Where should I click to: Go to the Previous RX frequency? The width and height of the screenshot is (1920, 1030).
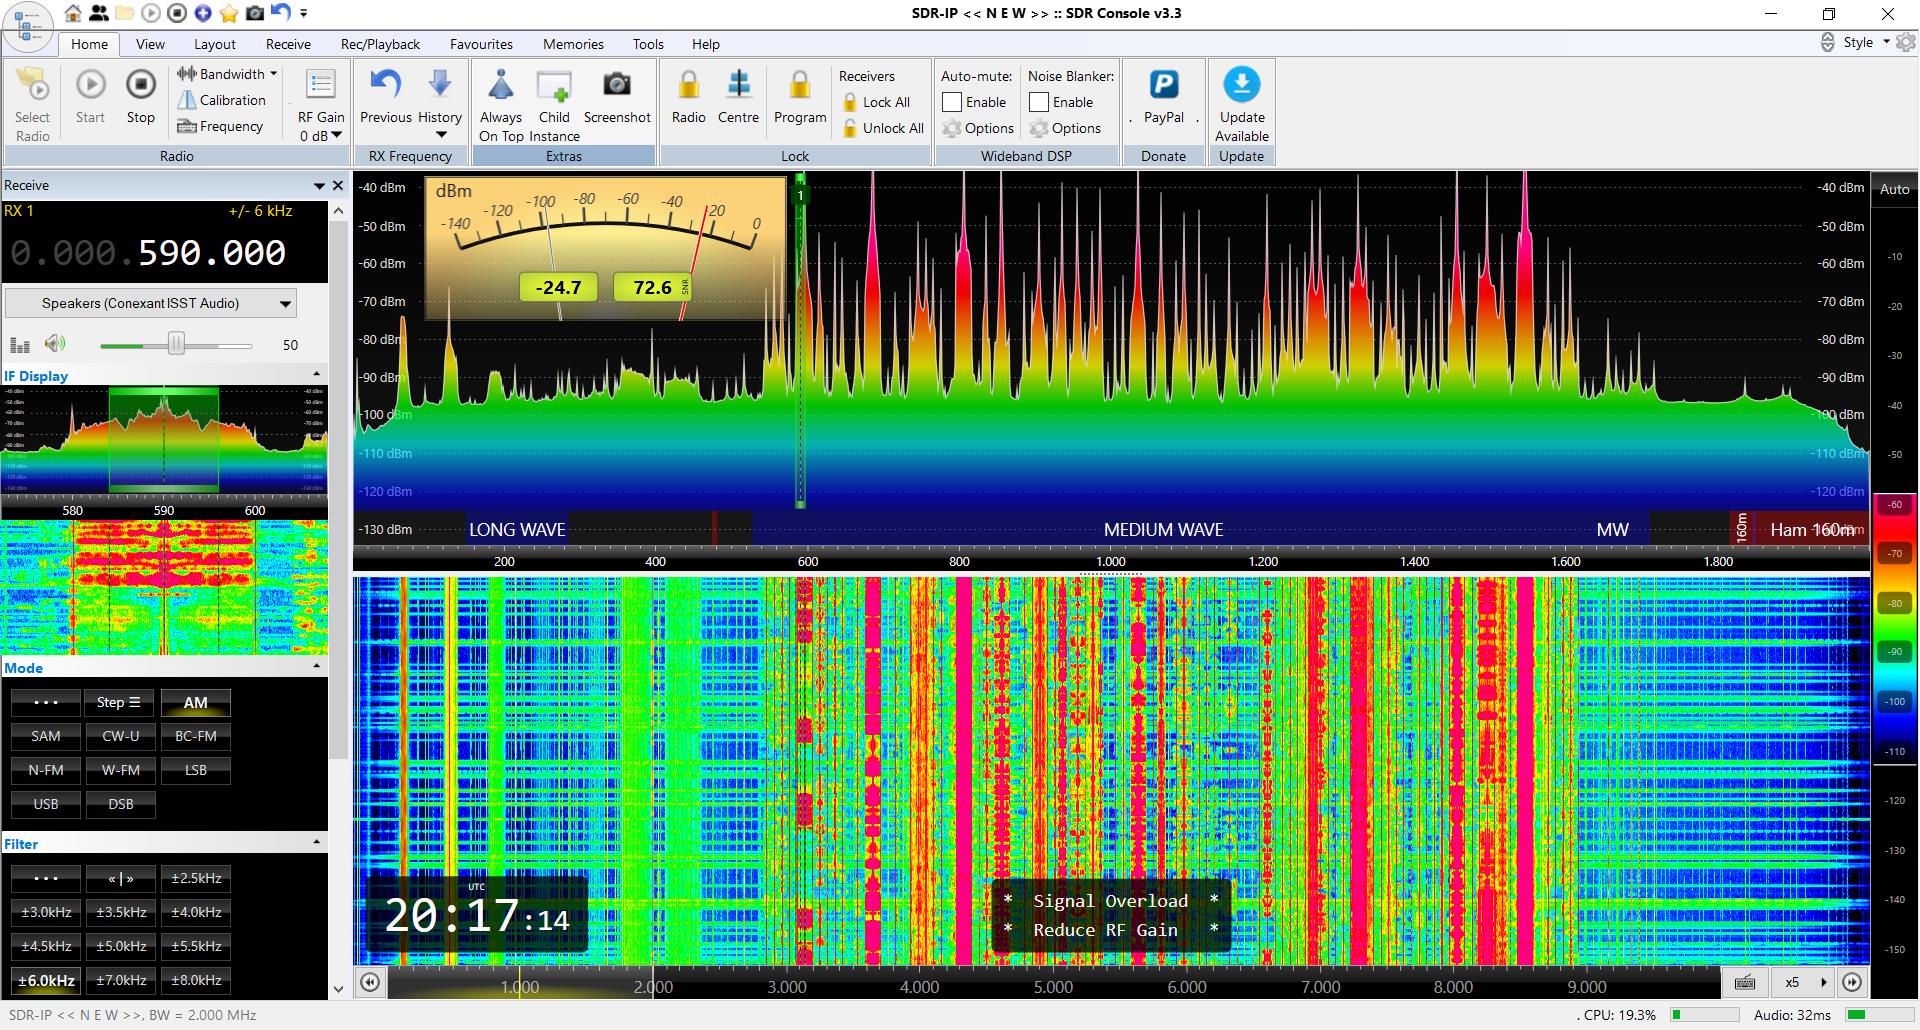[x=386, y=86]
